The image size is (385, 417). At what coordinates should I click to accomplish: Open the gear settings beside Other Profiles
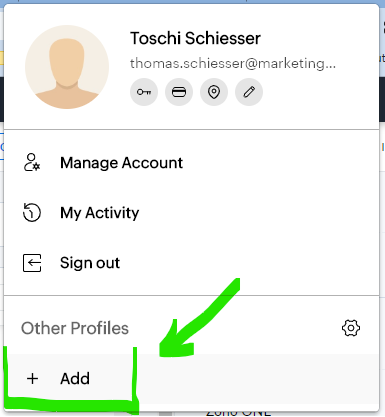point(351,328)
